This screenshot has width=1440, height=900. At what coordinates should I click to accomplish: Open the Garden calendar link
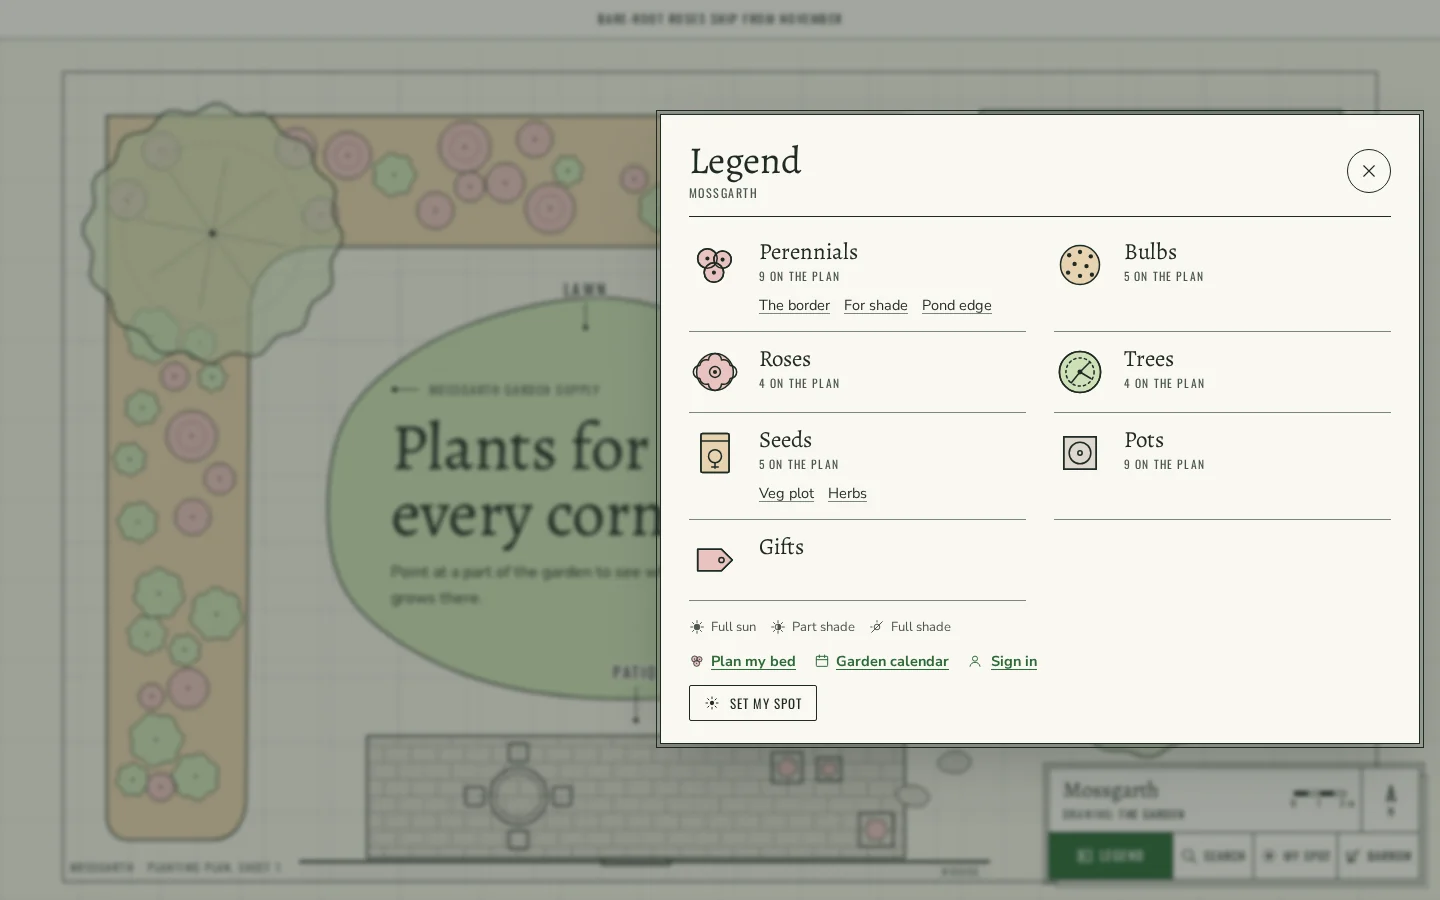(892, 662)
